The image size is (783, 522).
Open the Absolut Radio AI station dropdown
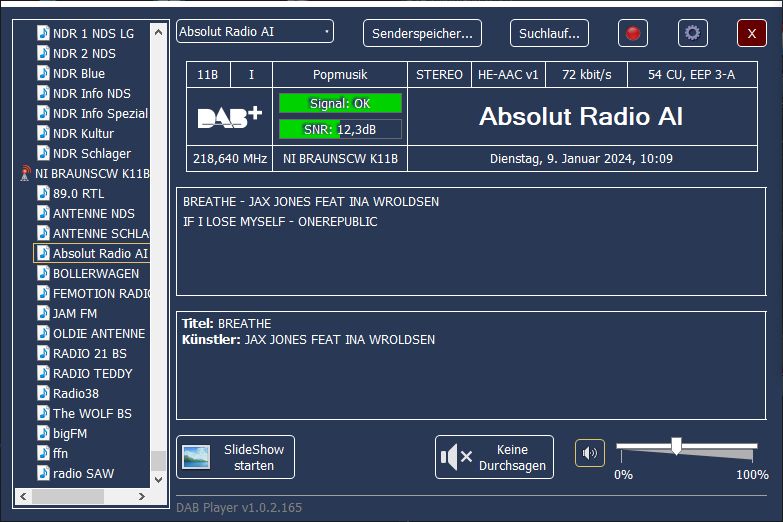pos(255,31)
